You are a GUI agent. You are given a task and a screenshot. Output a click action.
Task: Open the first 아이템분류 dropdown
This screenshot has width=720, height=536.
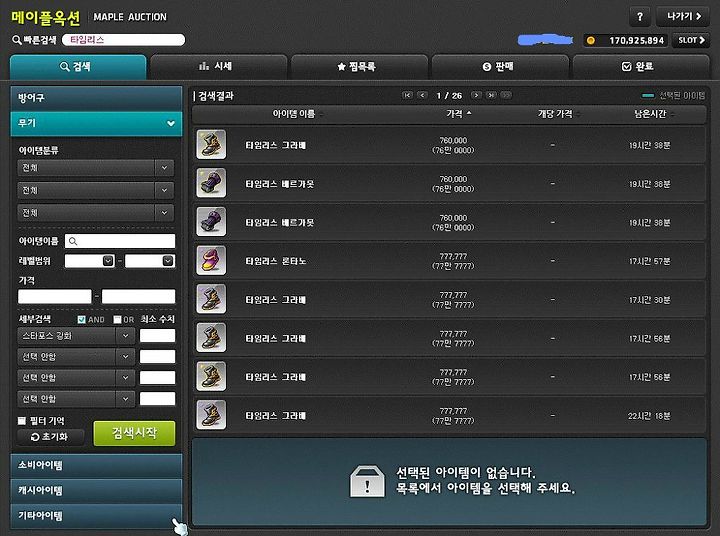coord(96,168)
